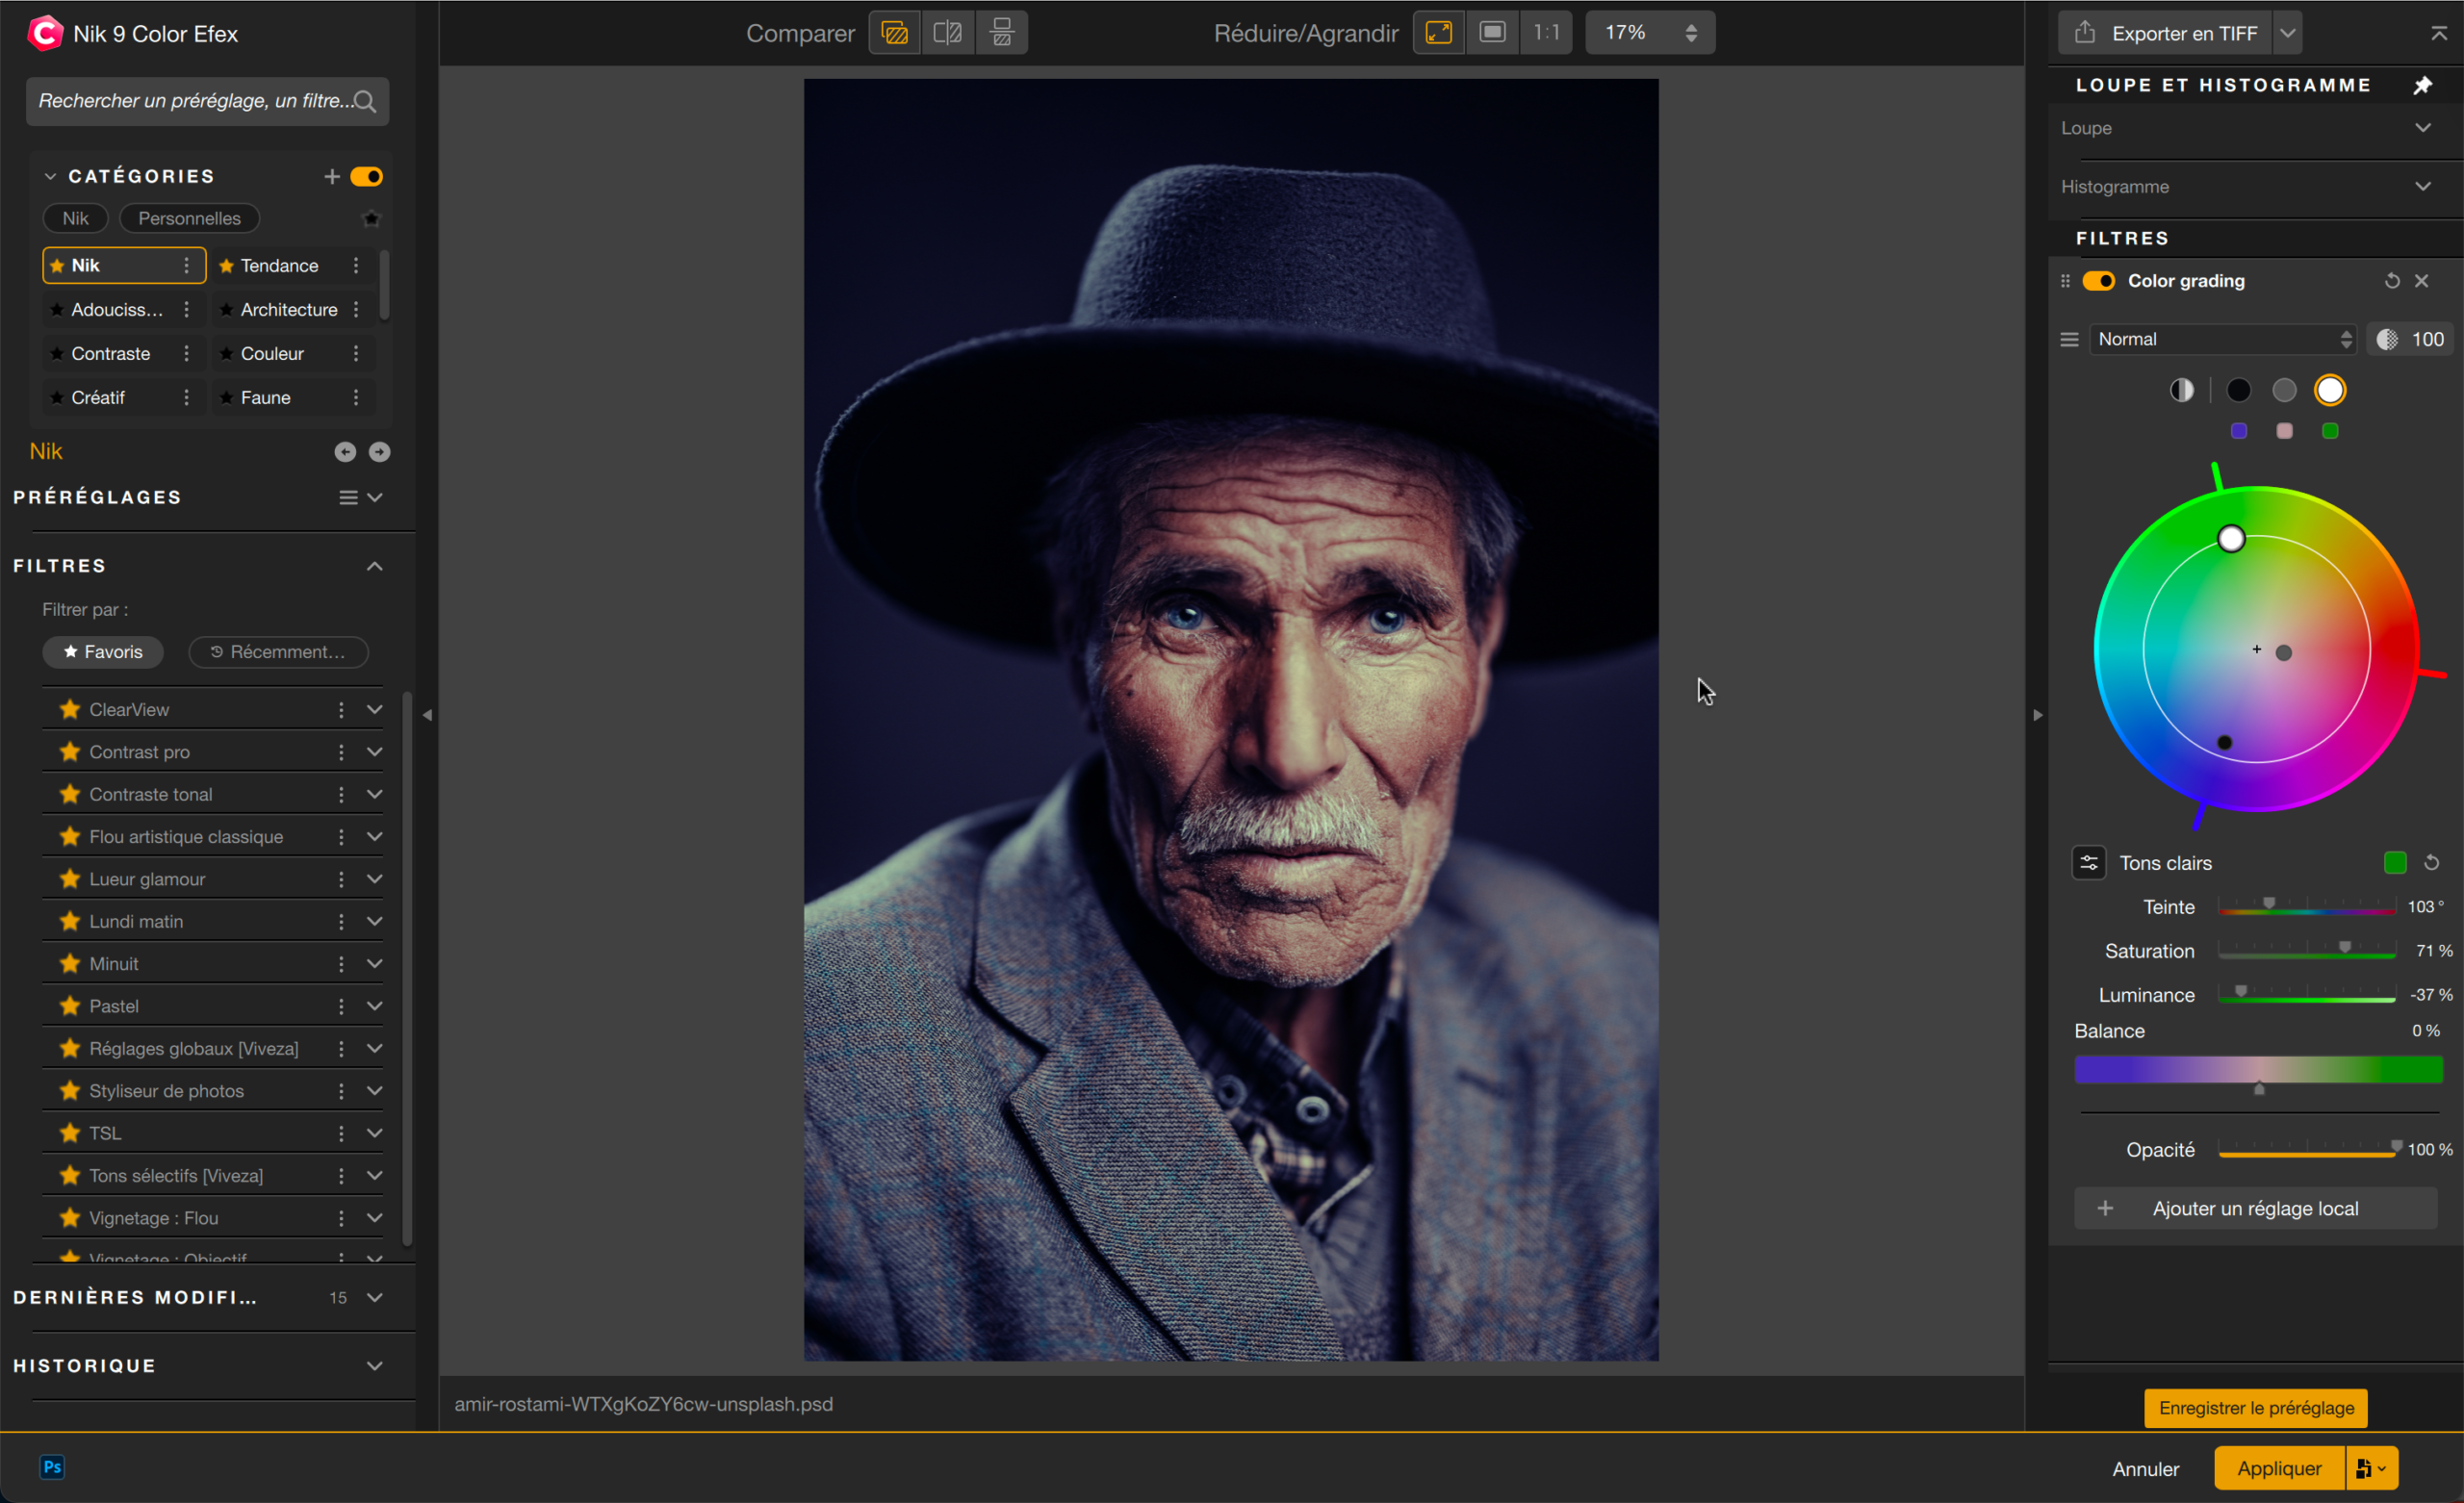This screenshot has width=2464, height=1503.
Task: Click the reset icon for Color grading filter
Action: click(x=2391, y=281)
